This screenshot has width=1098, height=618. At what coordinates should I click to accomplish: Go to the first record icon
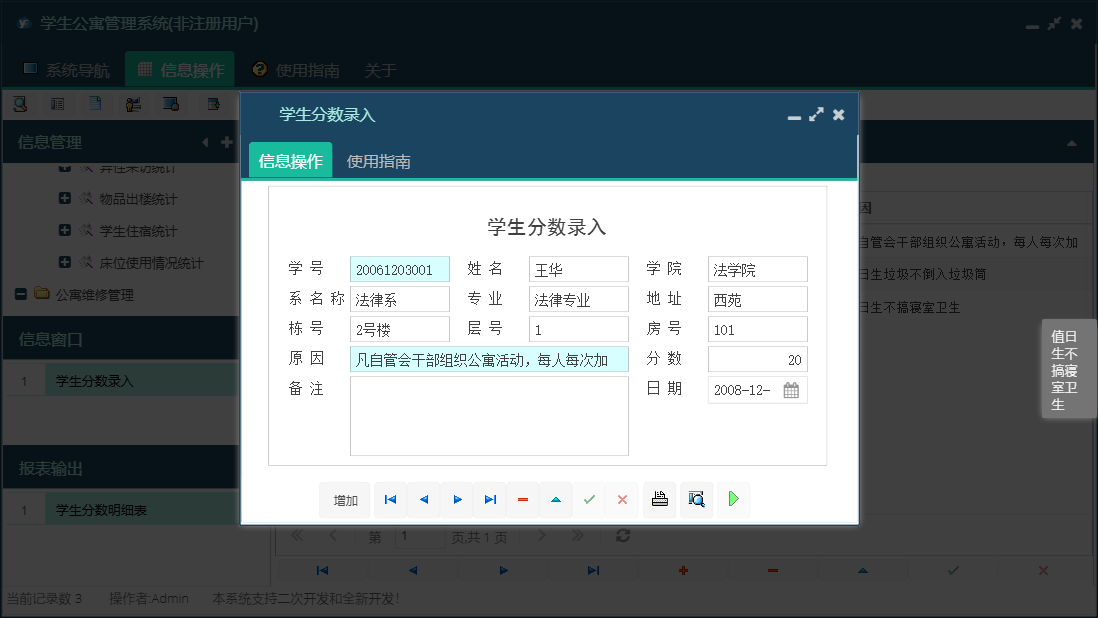point(390,499)
